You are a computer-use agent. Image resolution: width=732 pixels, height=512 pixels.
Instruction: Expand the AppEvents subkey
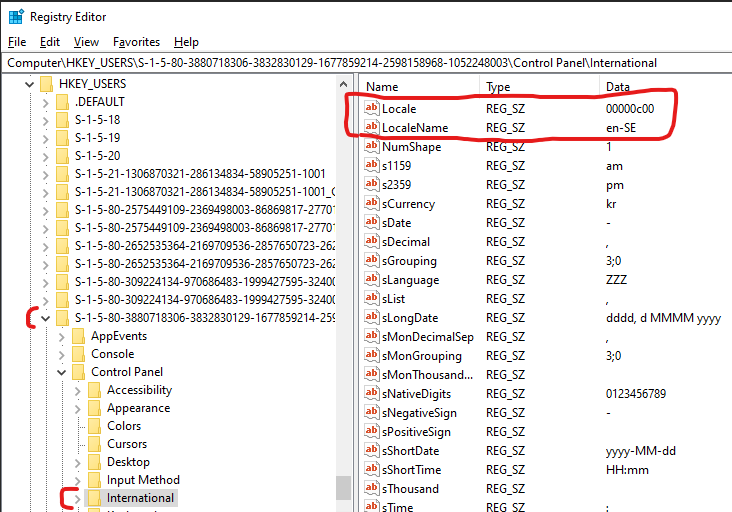point(62,337)
